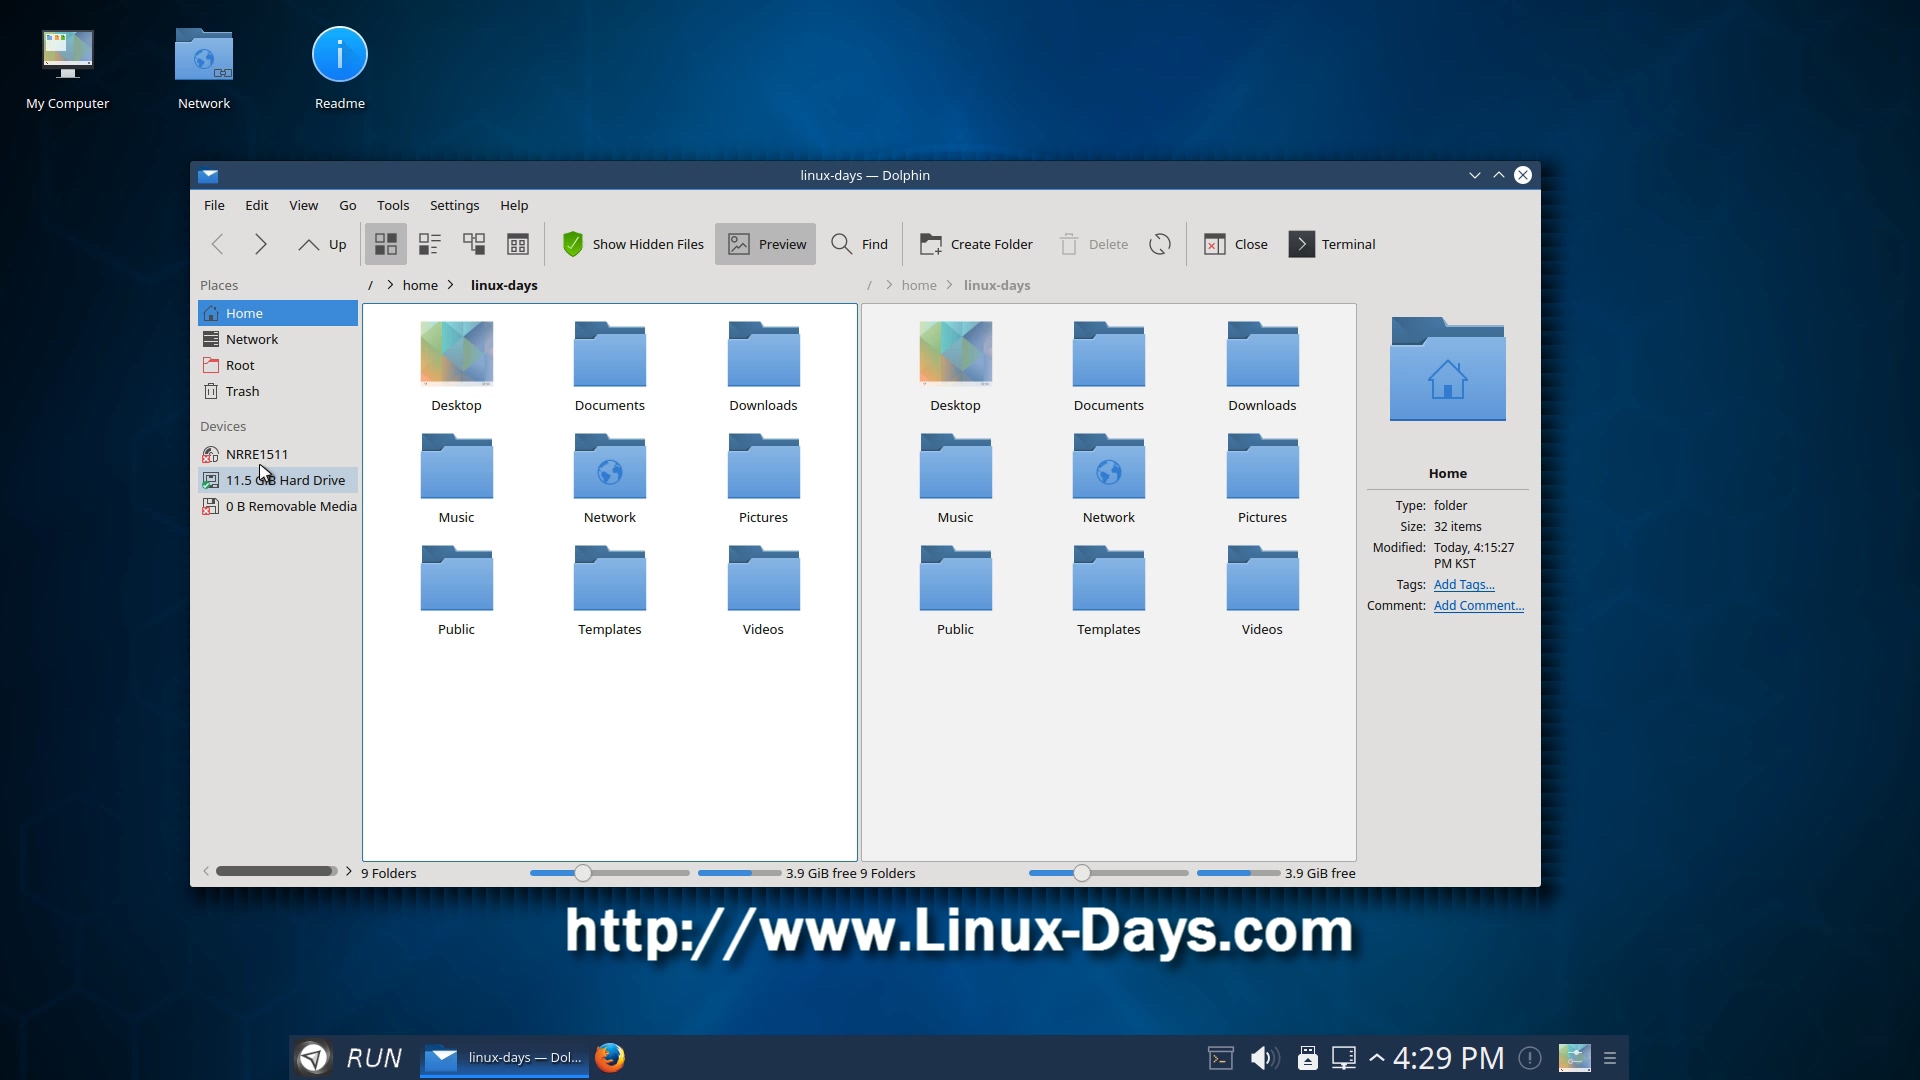1920x1080 pixels.
Task: Launch Firefox from the taskbar
Action: 610,1057
